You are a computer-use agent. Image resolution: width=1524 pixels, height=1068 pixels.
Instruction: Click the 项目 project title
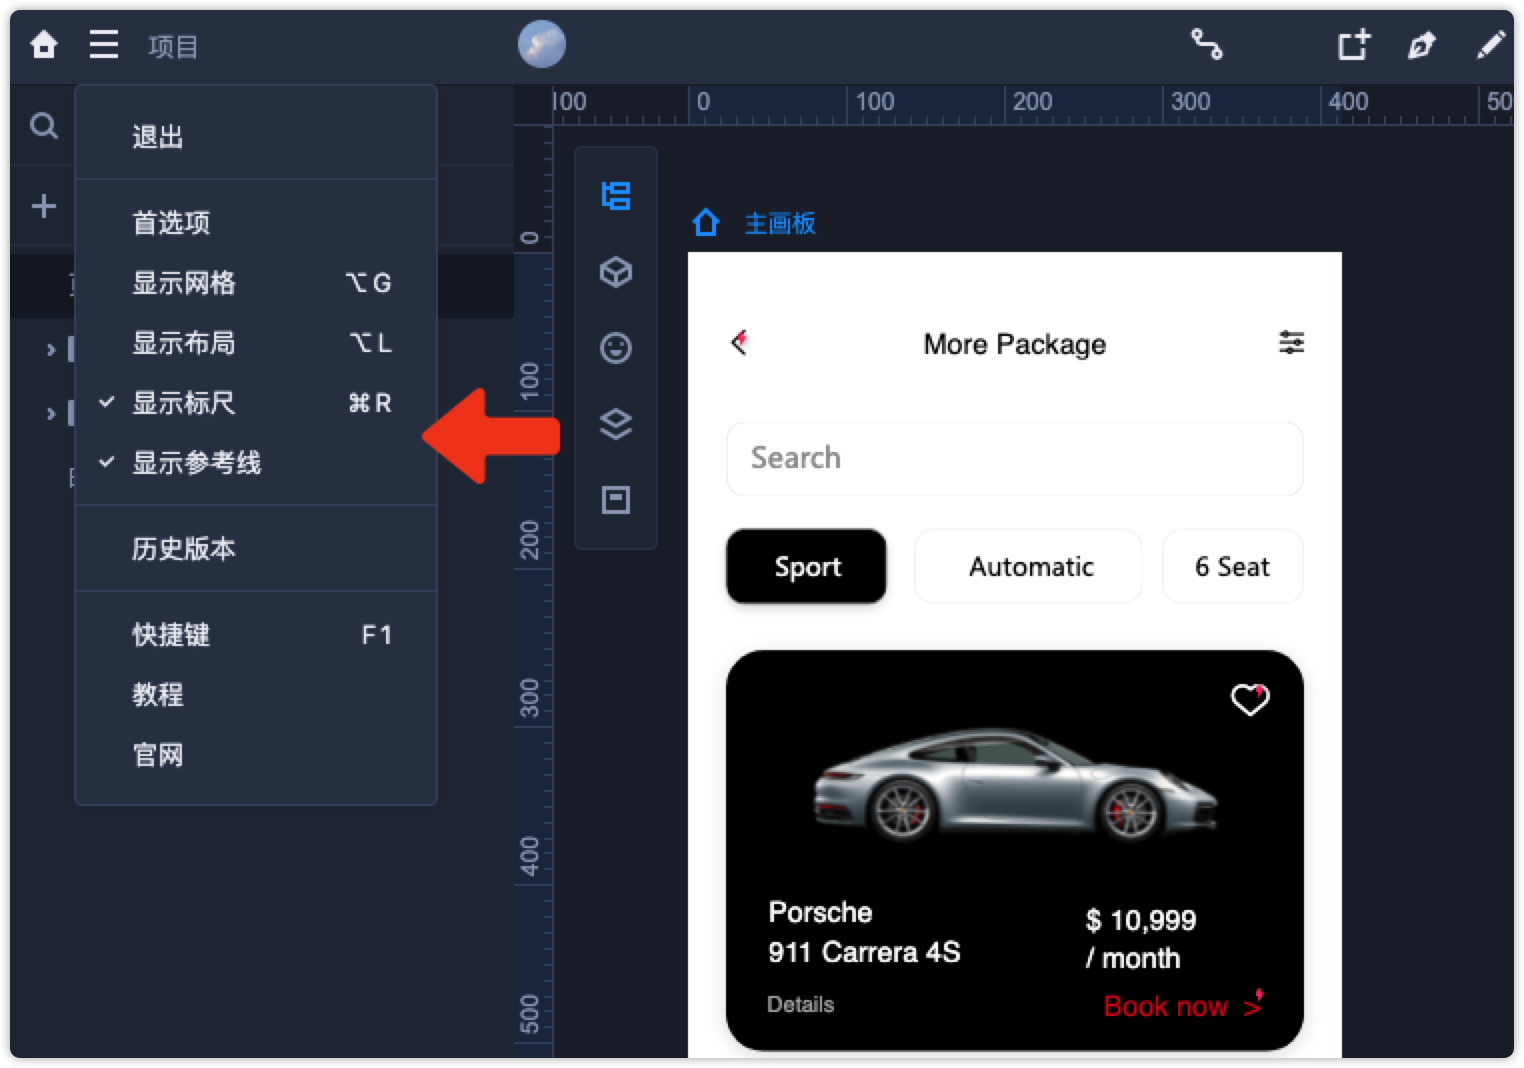[x=173, y=46]
